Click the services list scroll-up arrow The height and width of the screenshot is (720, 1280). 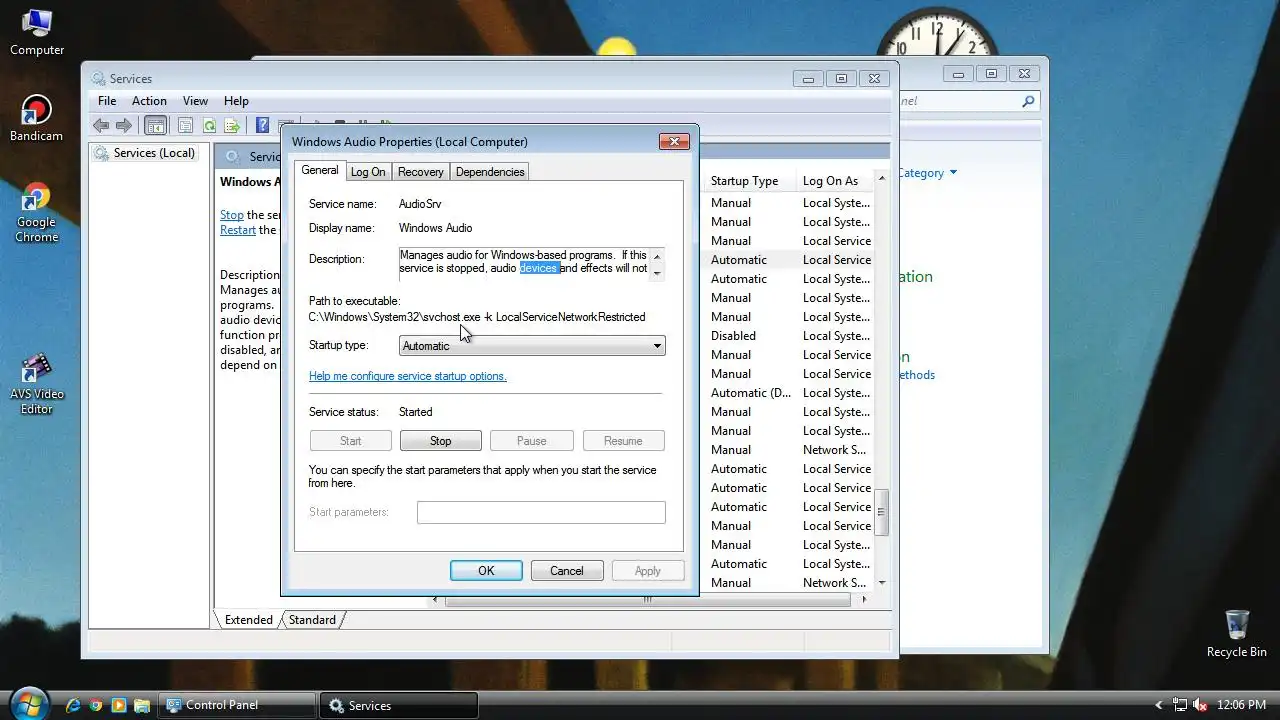pyautogui.click(x=882, y=180)
